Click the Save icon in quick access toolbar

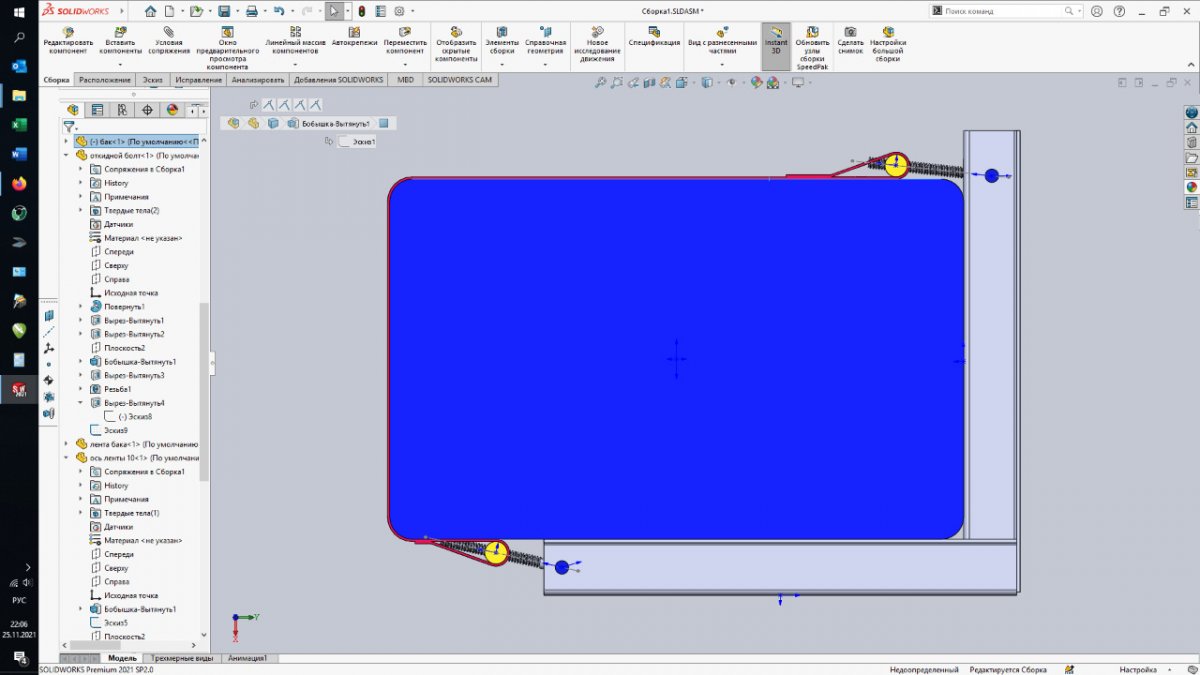[224, 11]
